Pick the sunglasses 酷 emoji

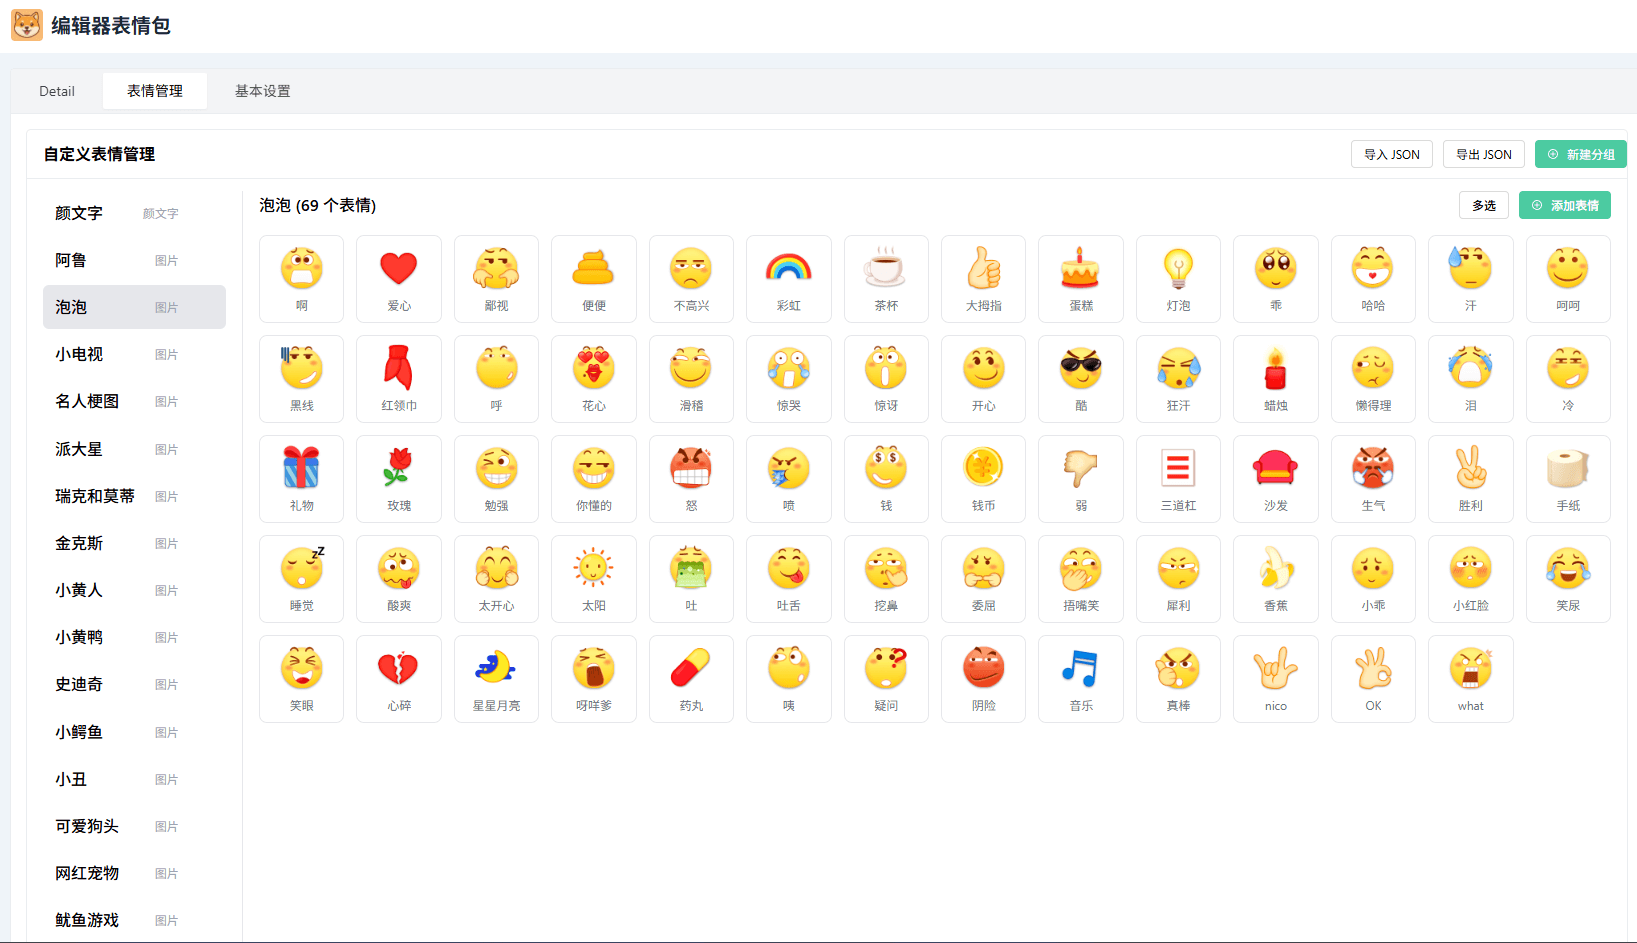click(1080, 378)
